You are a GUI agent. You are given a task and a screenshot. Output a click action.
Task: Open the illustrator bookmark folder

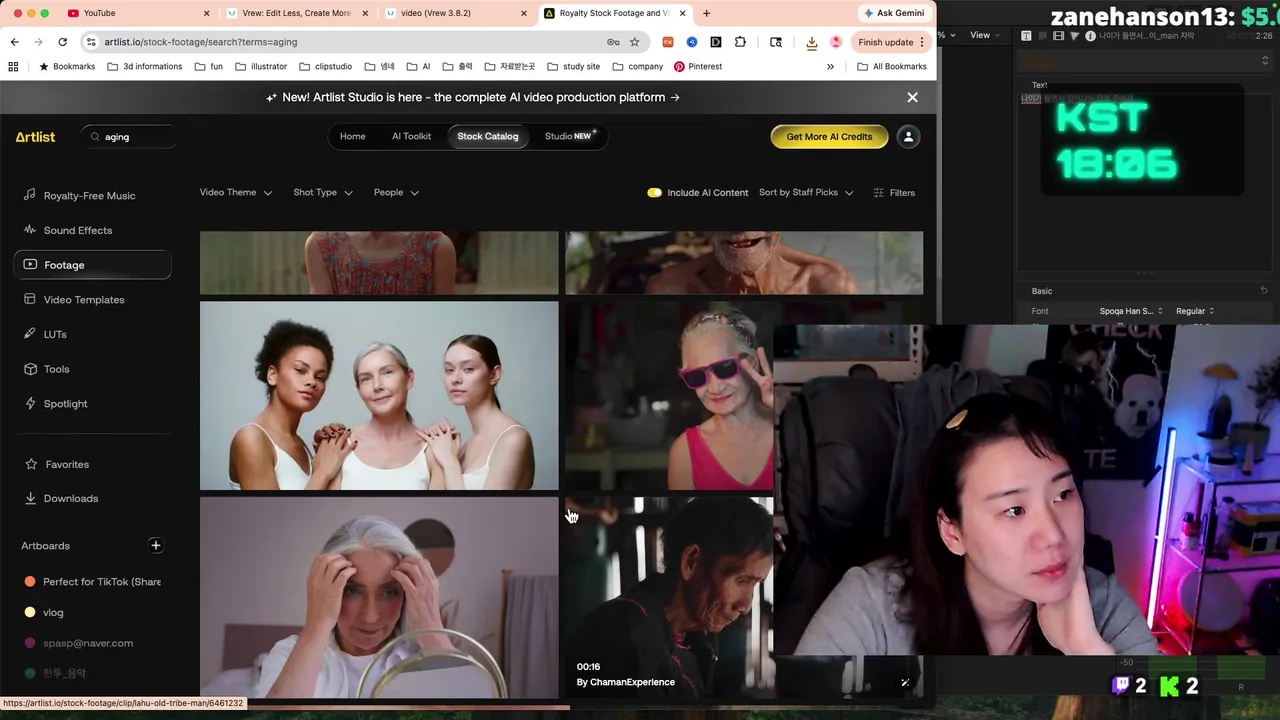261,67
